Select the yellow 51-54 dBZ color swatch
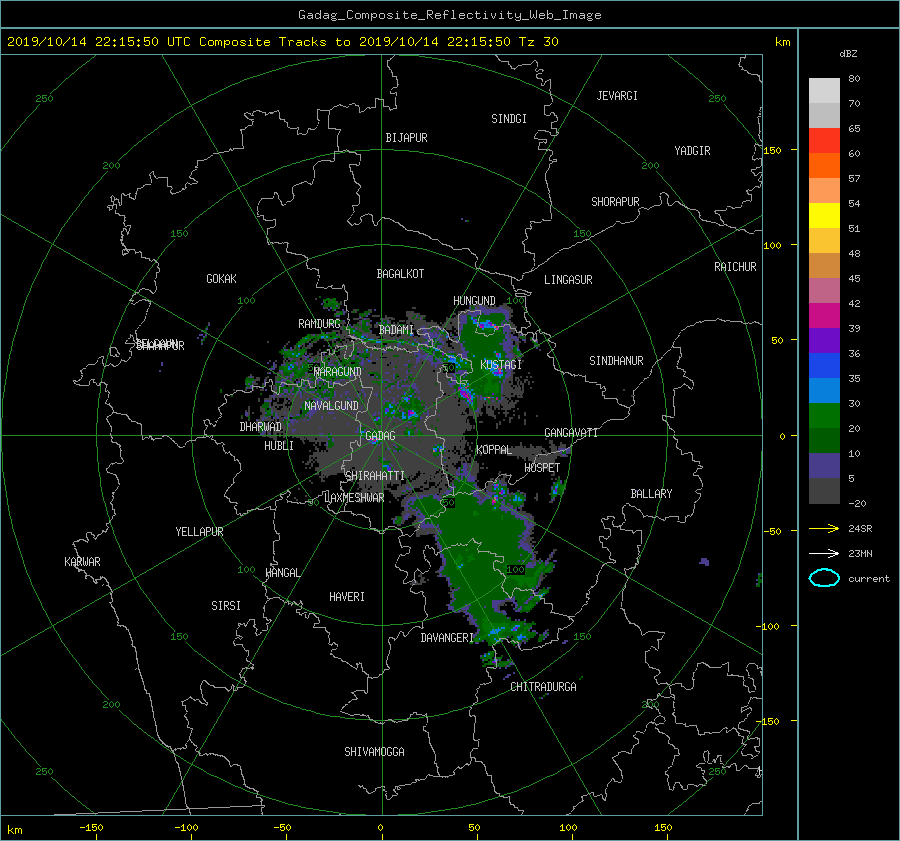Screen dimensions: 900x841 coord(824,215)
